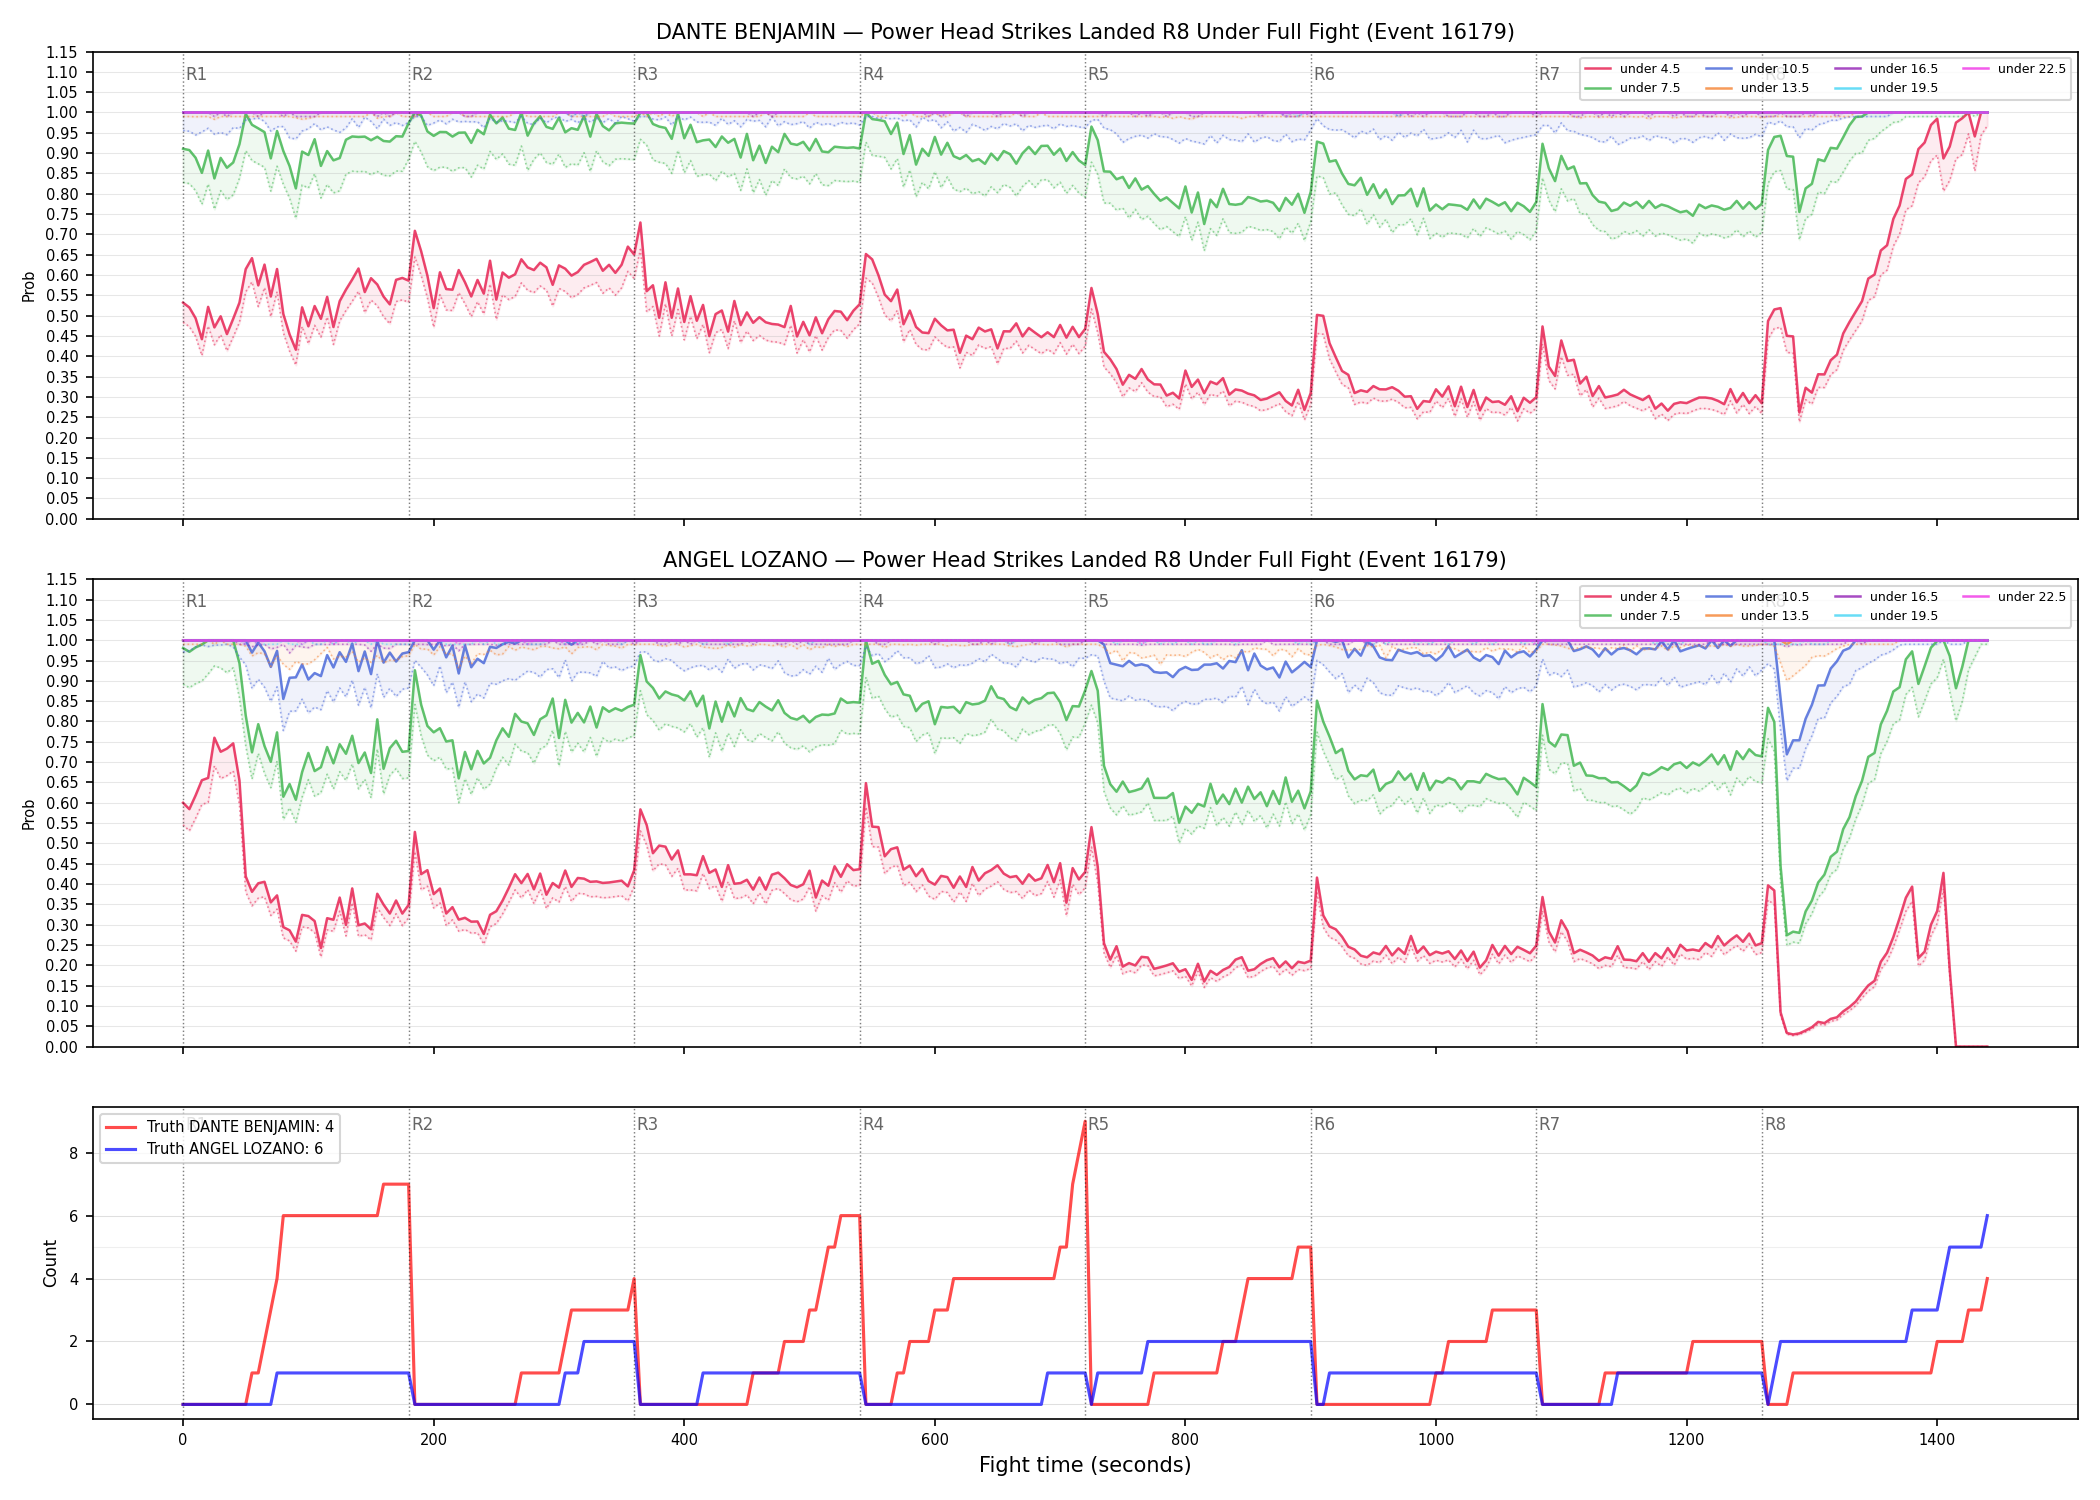Click the 1200 tick on the x-axis
Screen dimensions: 2100x1500
coord(1687,1440)
